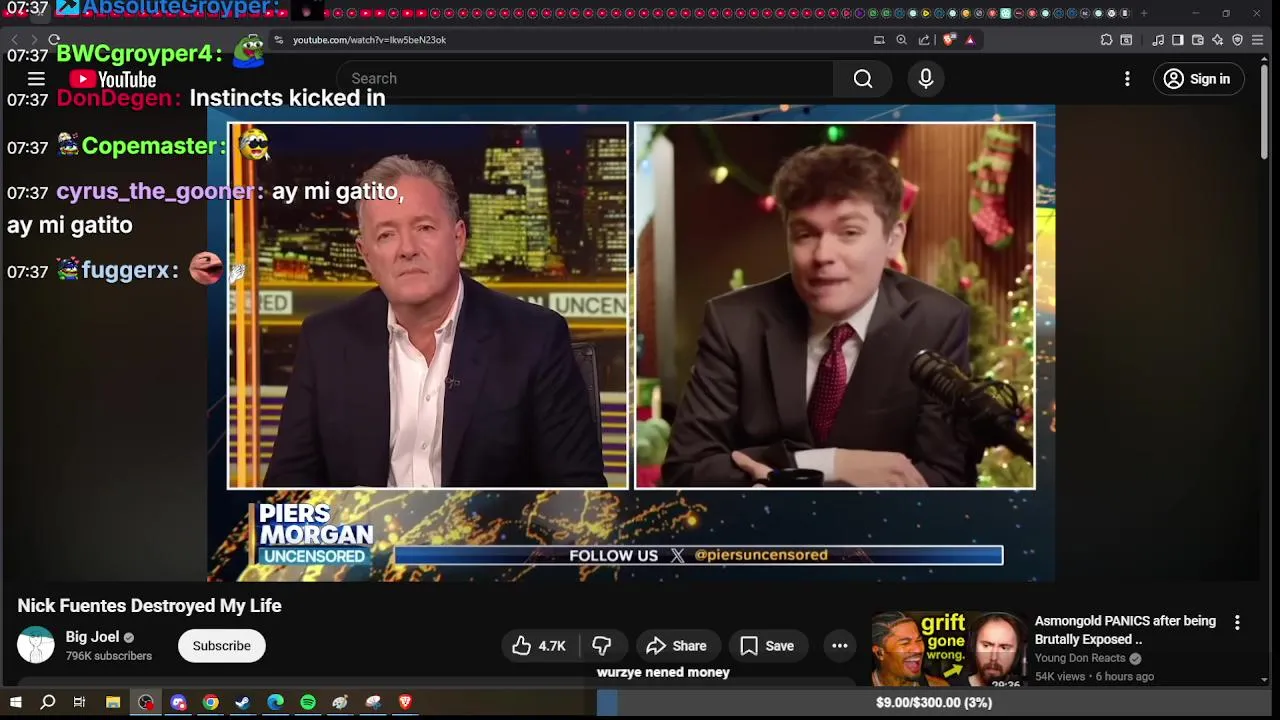
Task: Open the Asmongold PANICS video title
Action: 1125,630
